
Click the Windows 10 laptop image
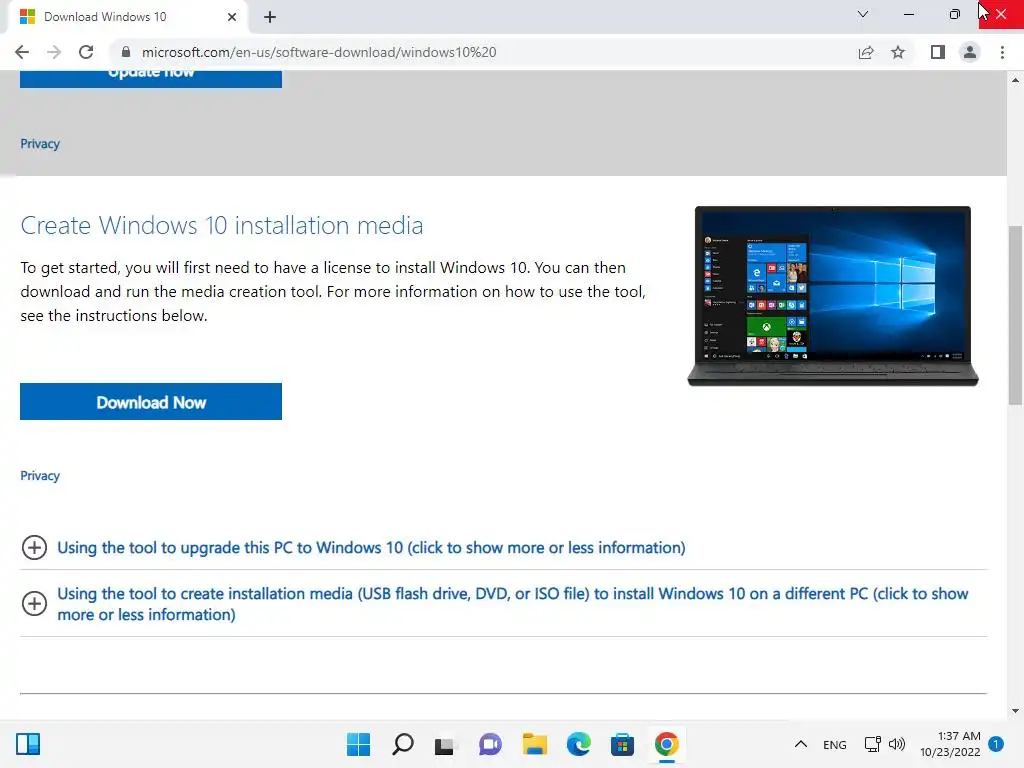pos(833,296)
